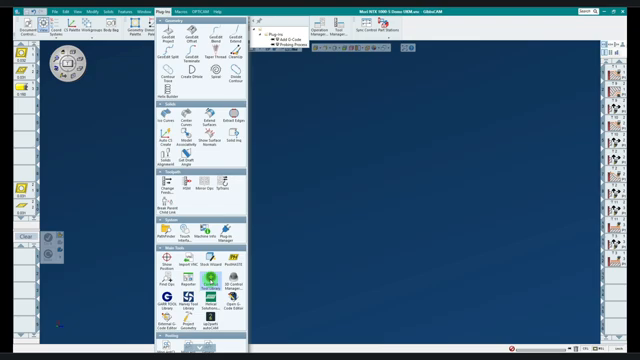The height and width of the screenshot is (360, 640).
Task: Open the Reporter plug-in
Action: [x=188, y=279]
